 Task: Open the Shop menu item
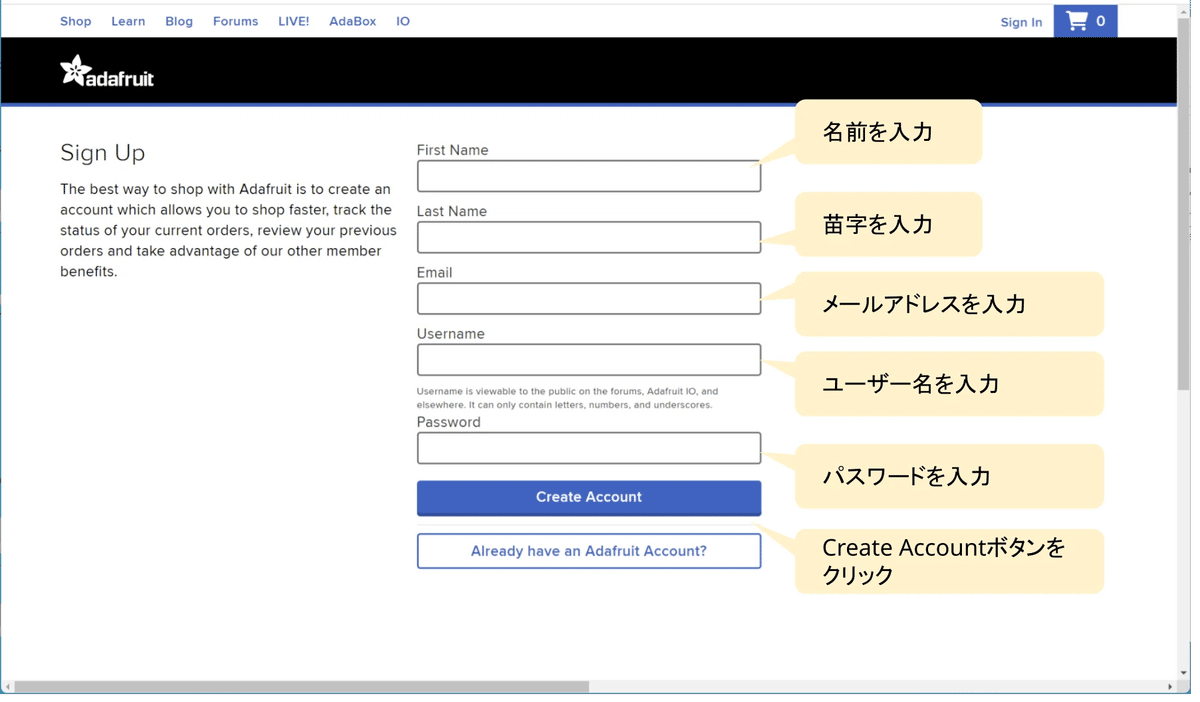coord(75,20)
